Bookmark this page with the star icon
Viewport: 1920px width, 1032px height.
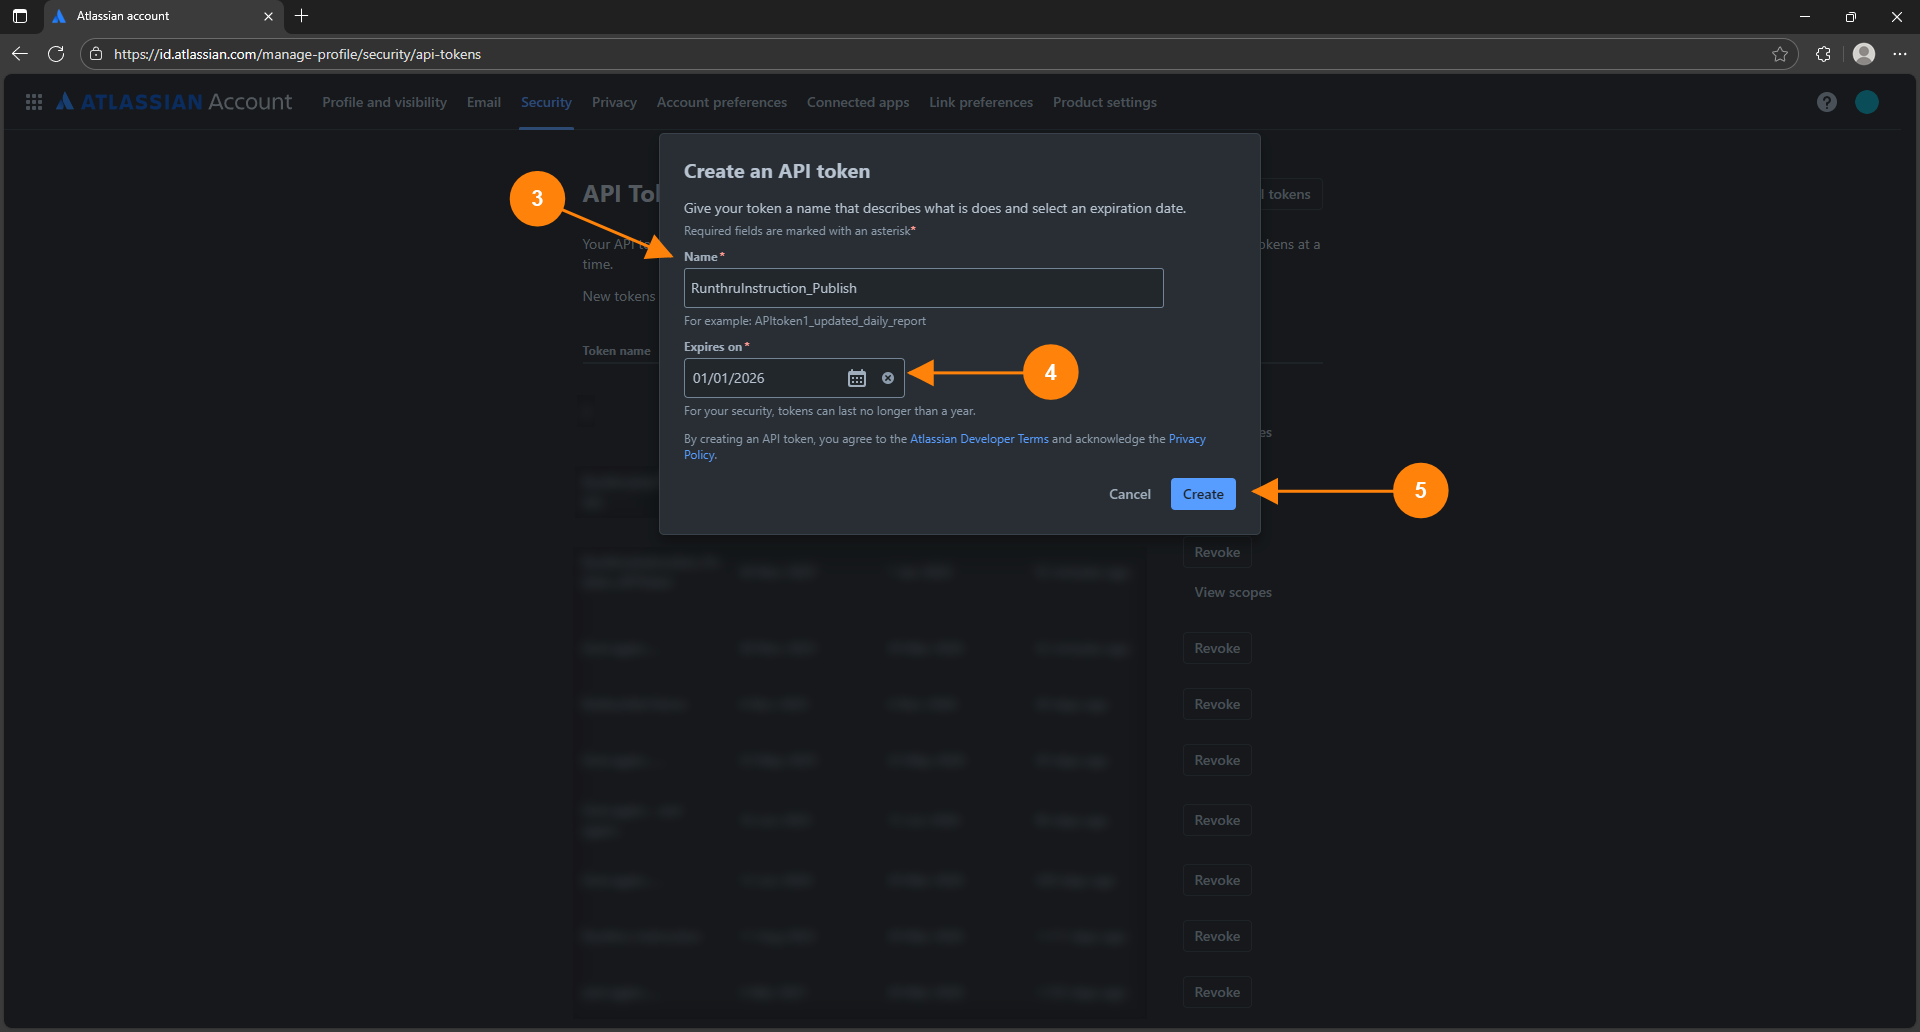(x=1779, y=54)
